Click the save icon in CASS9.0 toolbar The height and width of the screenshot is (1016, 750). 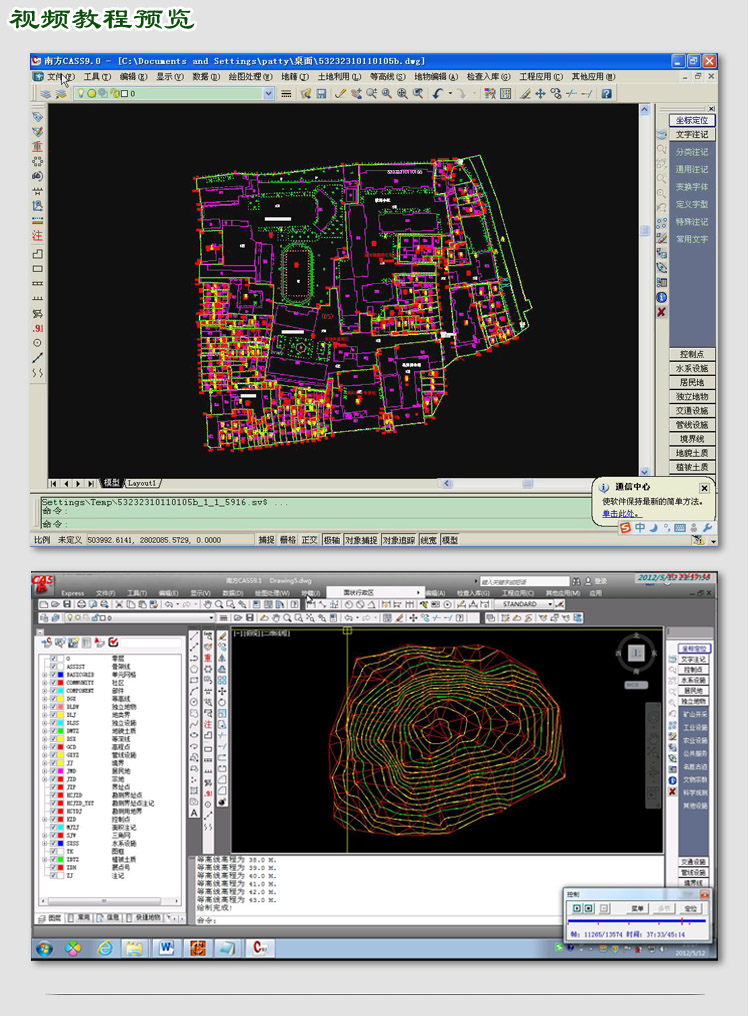click(x=321, y=94)
